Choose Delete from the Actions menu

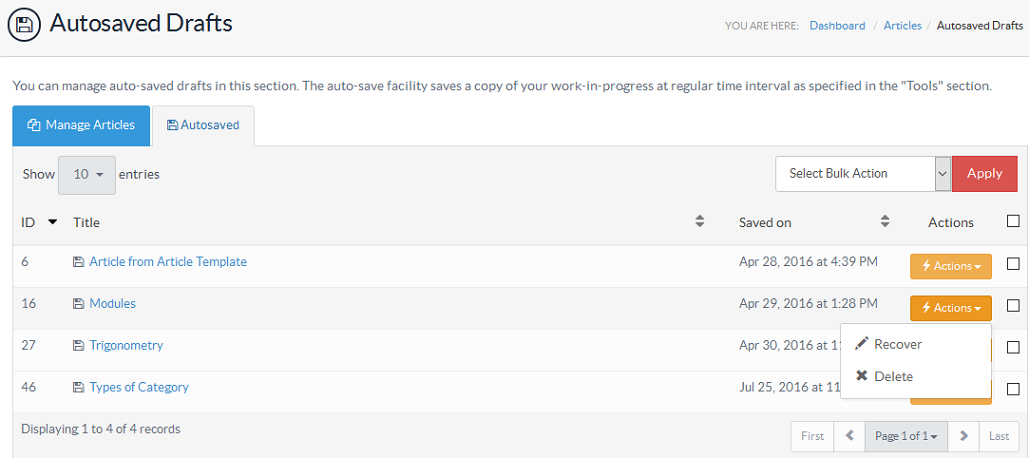tap(893, 376)
